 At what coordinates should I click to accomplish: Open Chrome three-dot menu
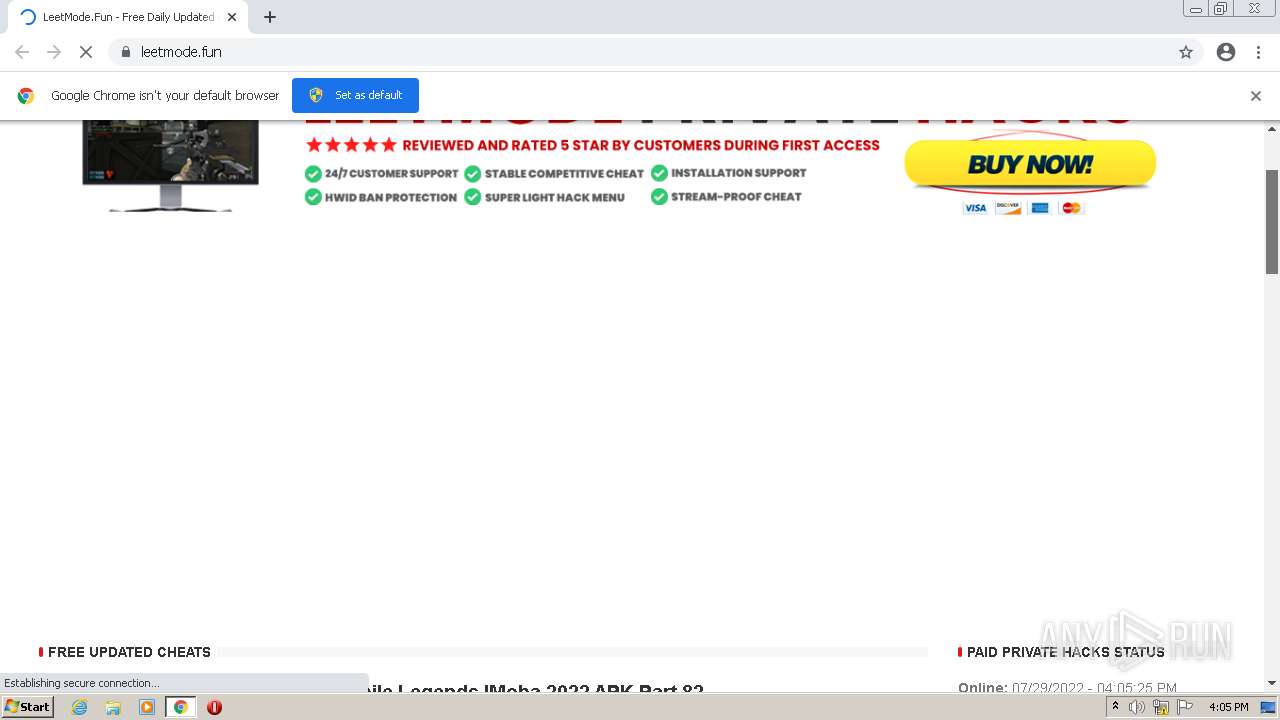tap(1259, 52)
